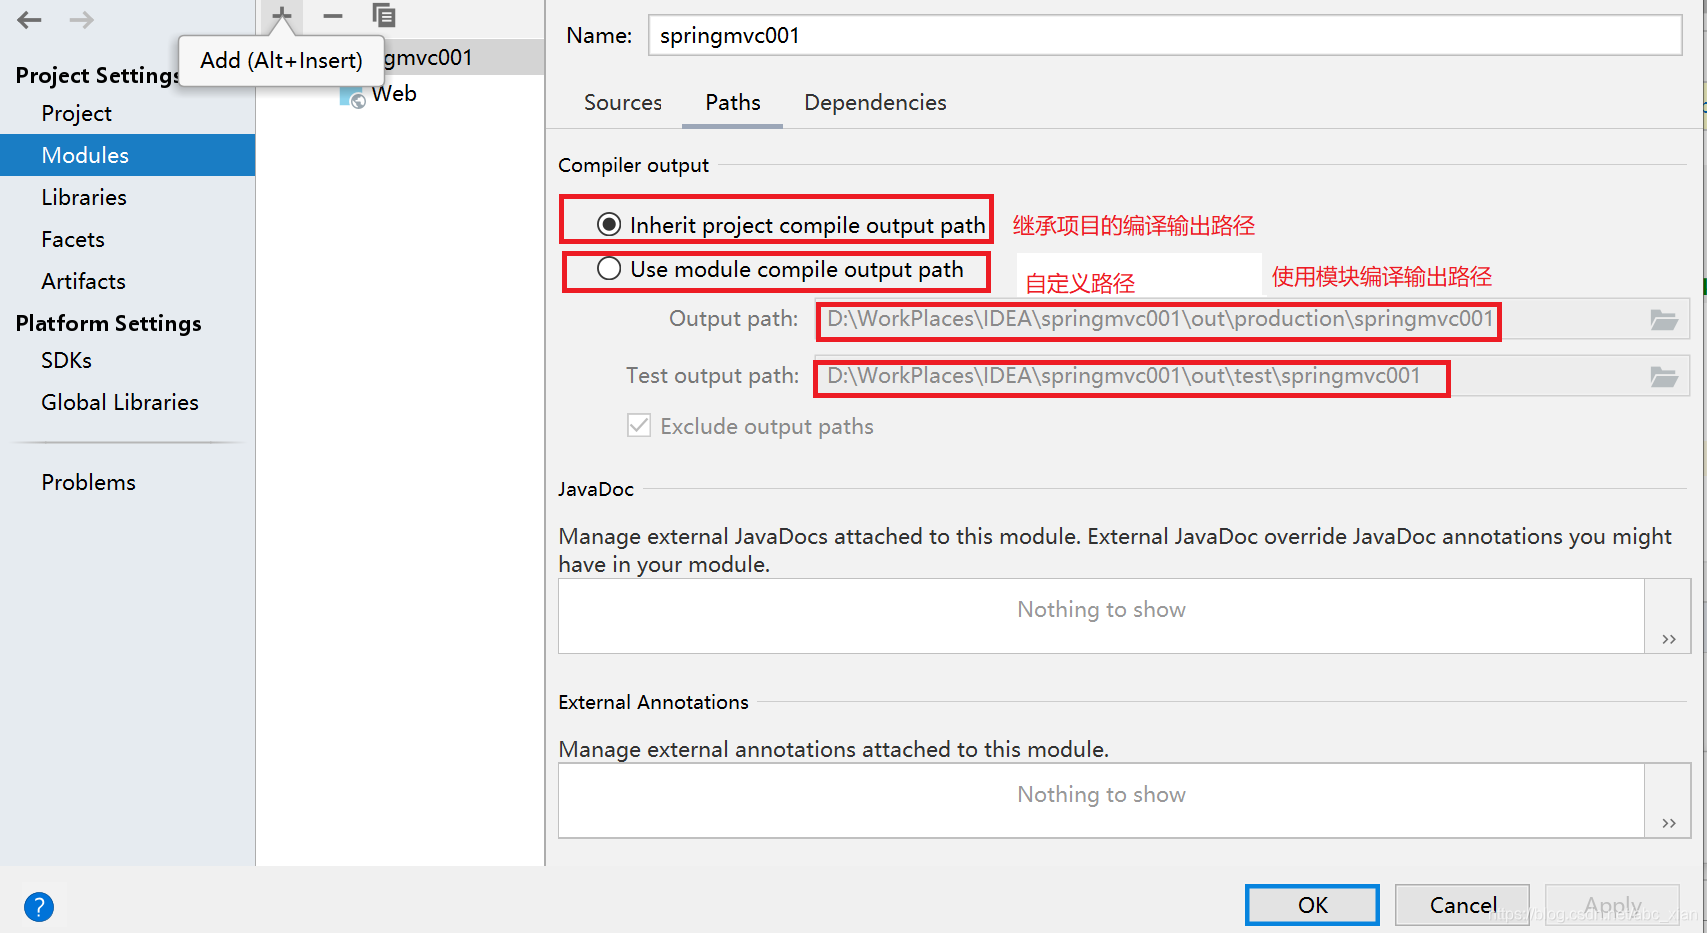Toggle Exclude output paths checkbox
This screenshot has height=933, width=1707.
pos(639,426)
